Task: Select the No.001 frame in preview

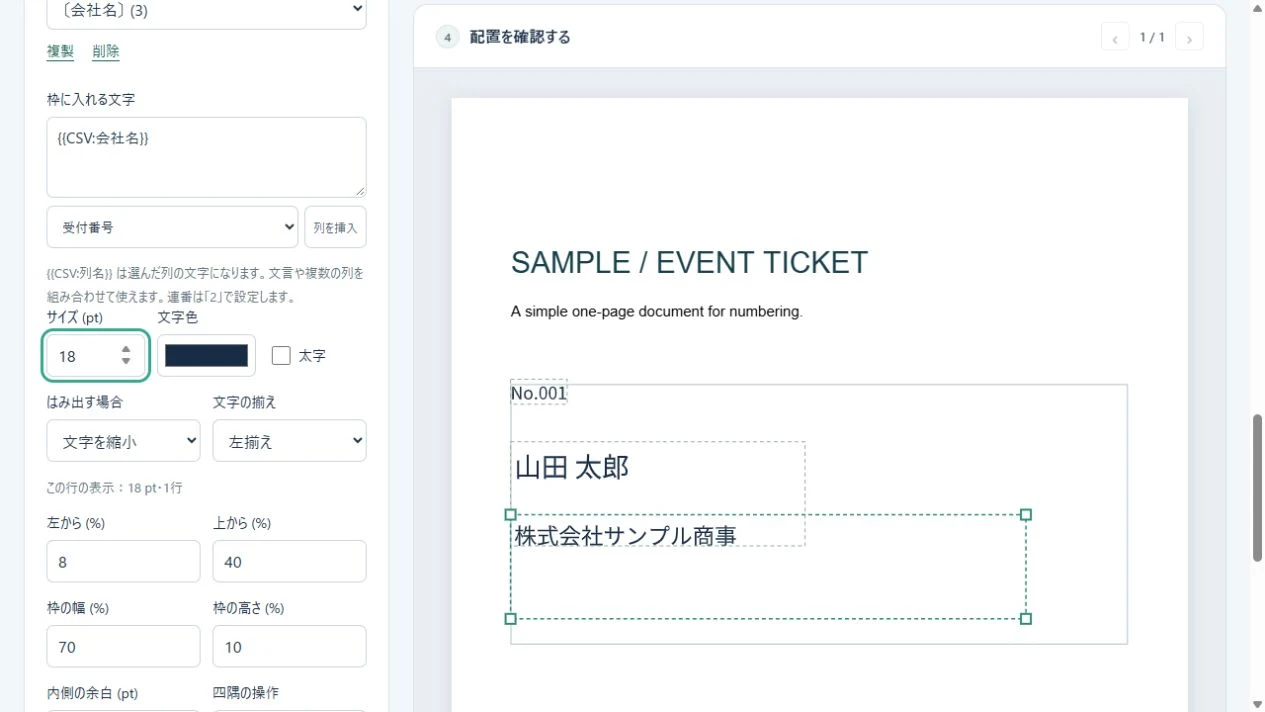Action: tap(539, 393)
